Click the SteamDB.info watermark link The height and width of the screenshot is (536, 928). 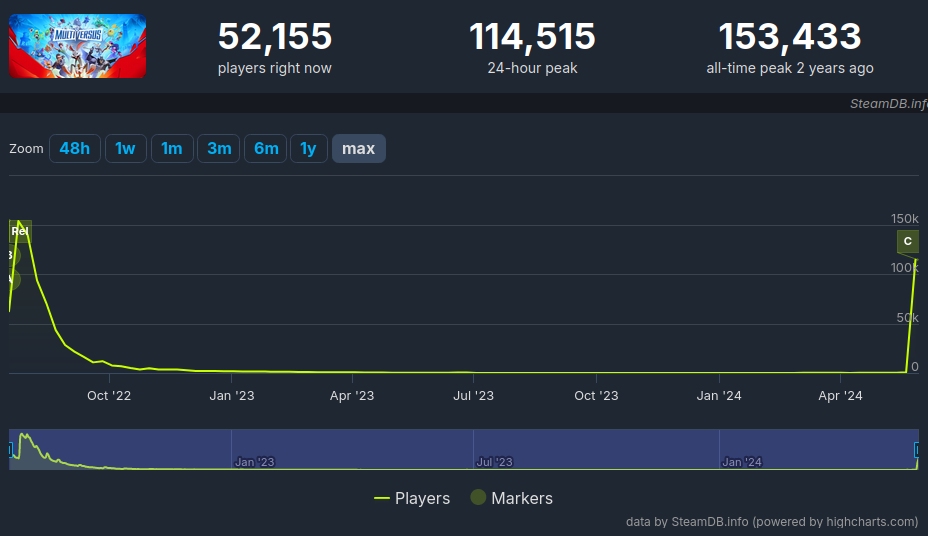888,103
